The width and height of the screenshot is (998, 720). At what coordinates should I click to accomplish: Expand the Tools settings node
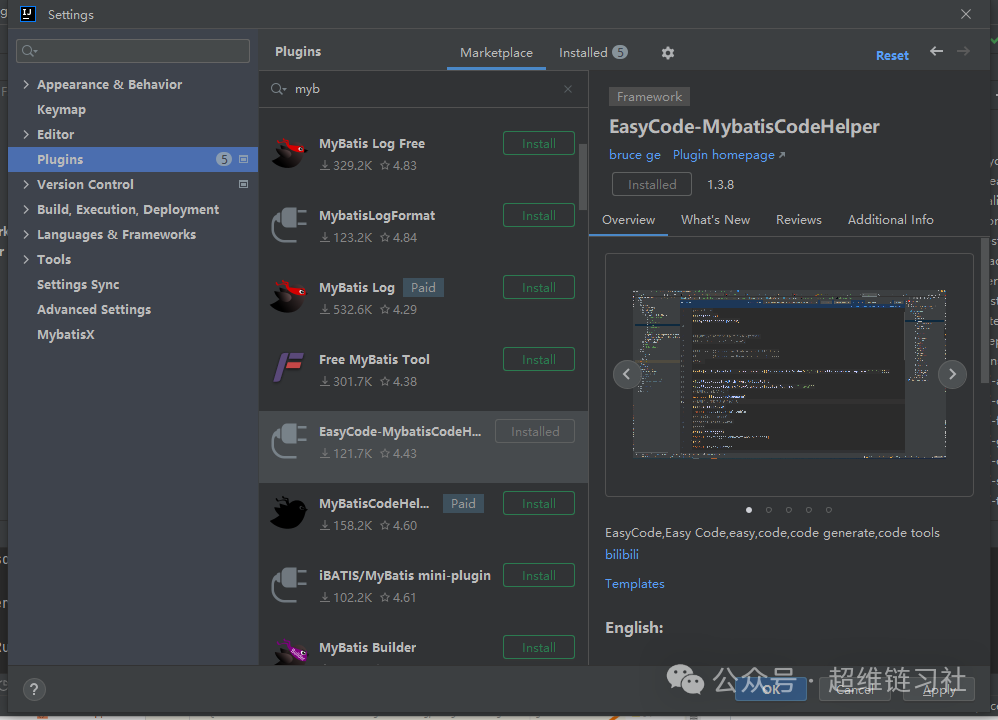(25, 259)
